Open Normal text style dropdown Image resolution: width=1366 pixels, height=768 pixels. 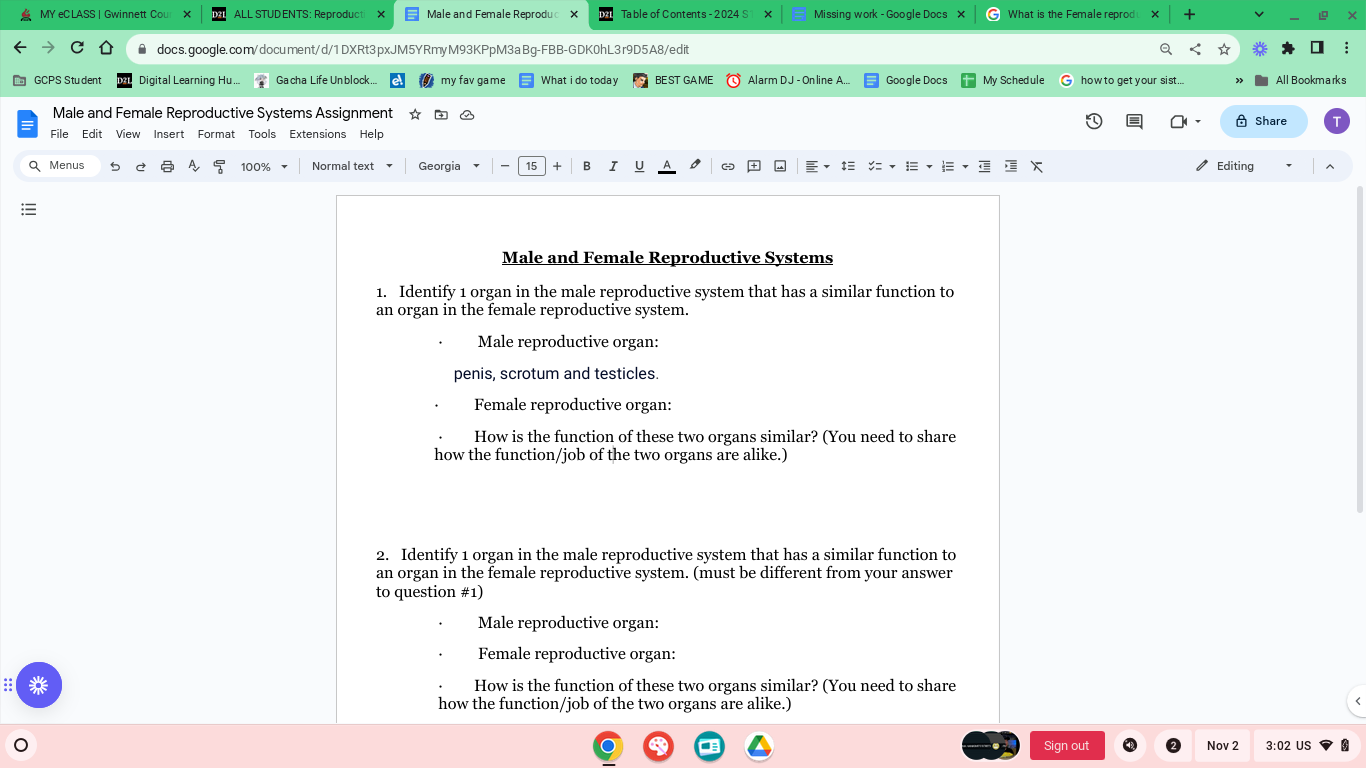[352, 166]
